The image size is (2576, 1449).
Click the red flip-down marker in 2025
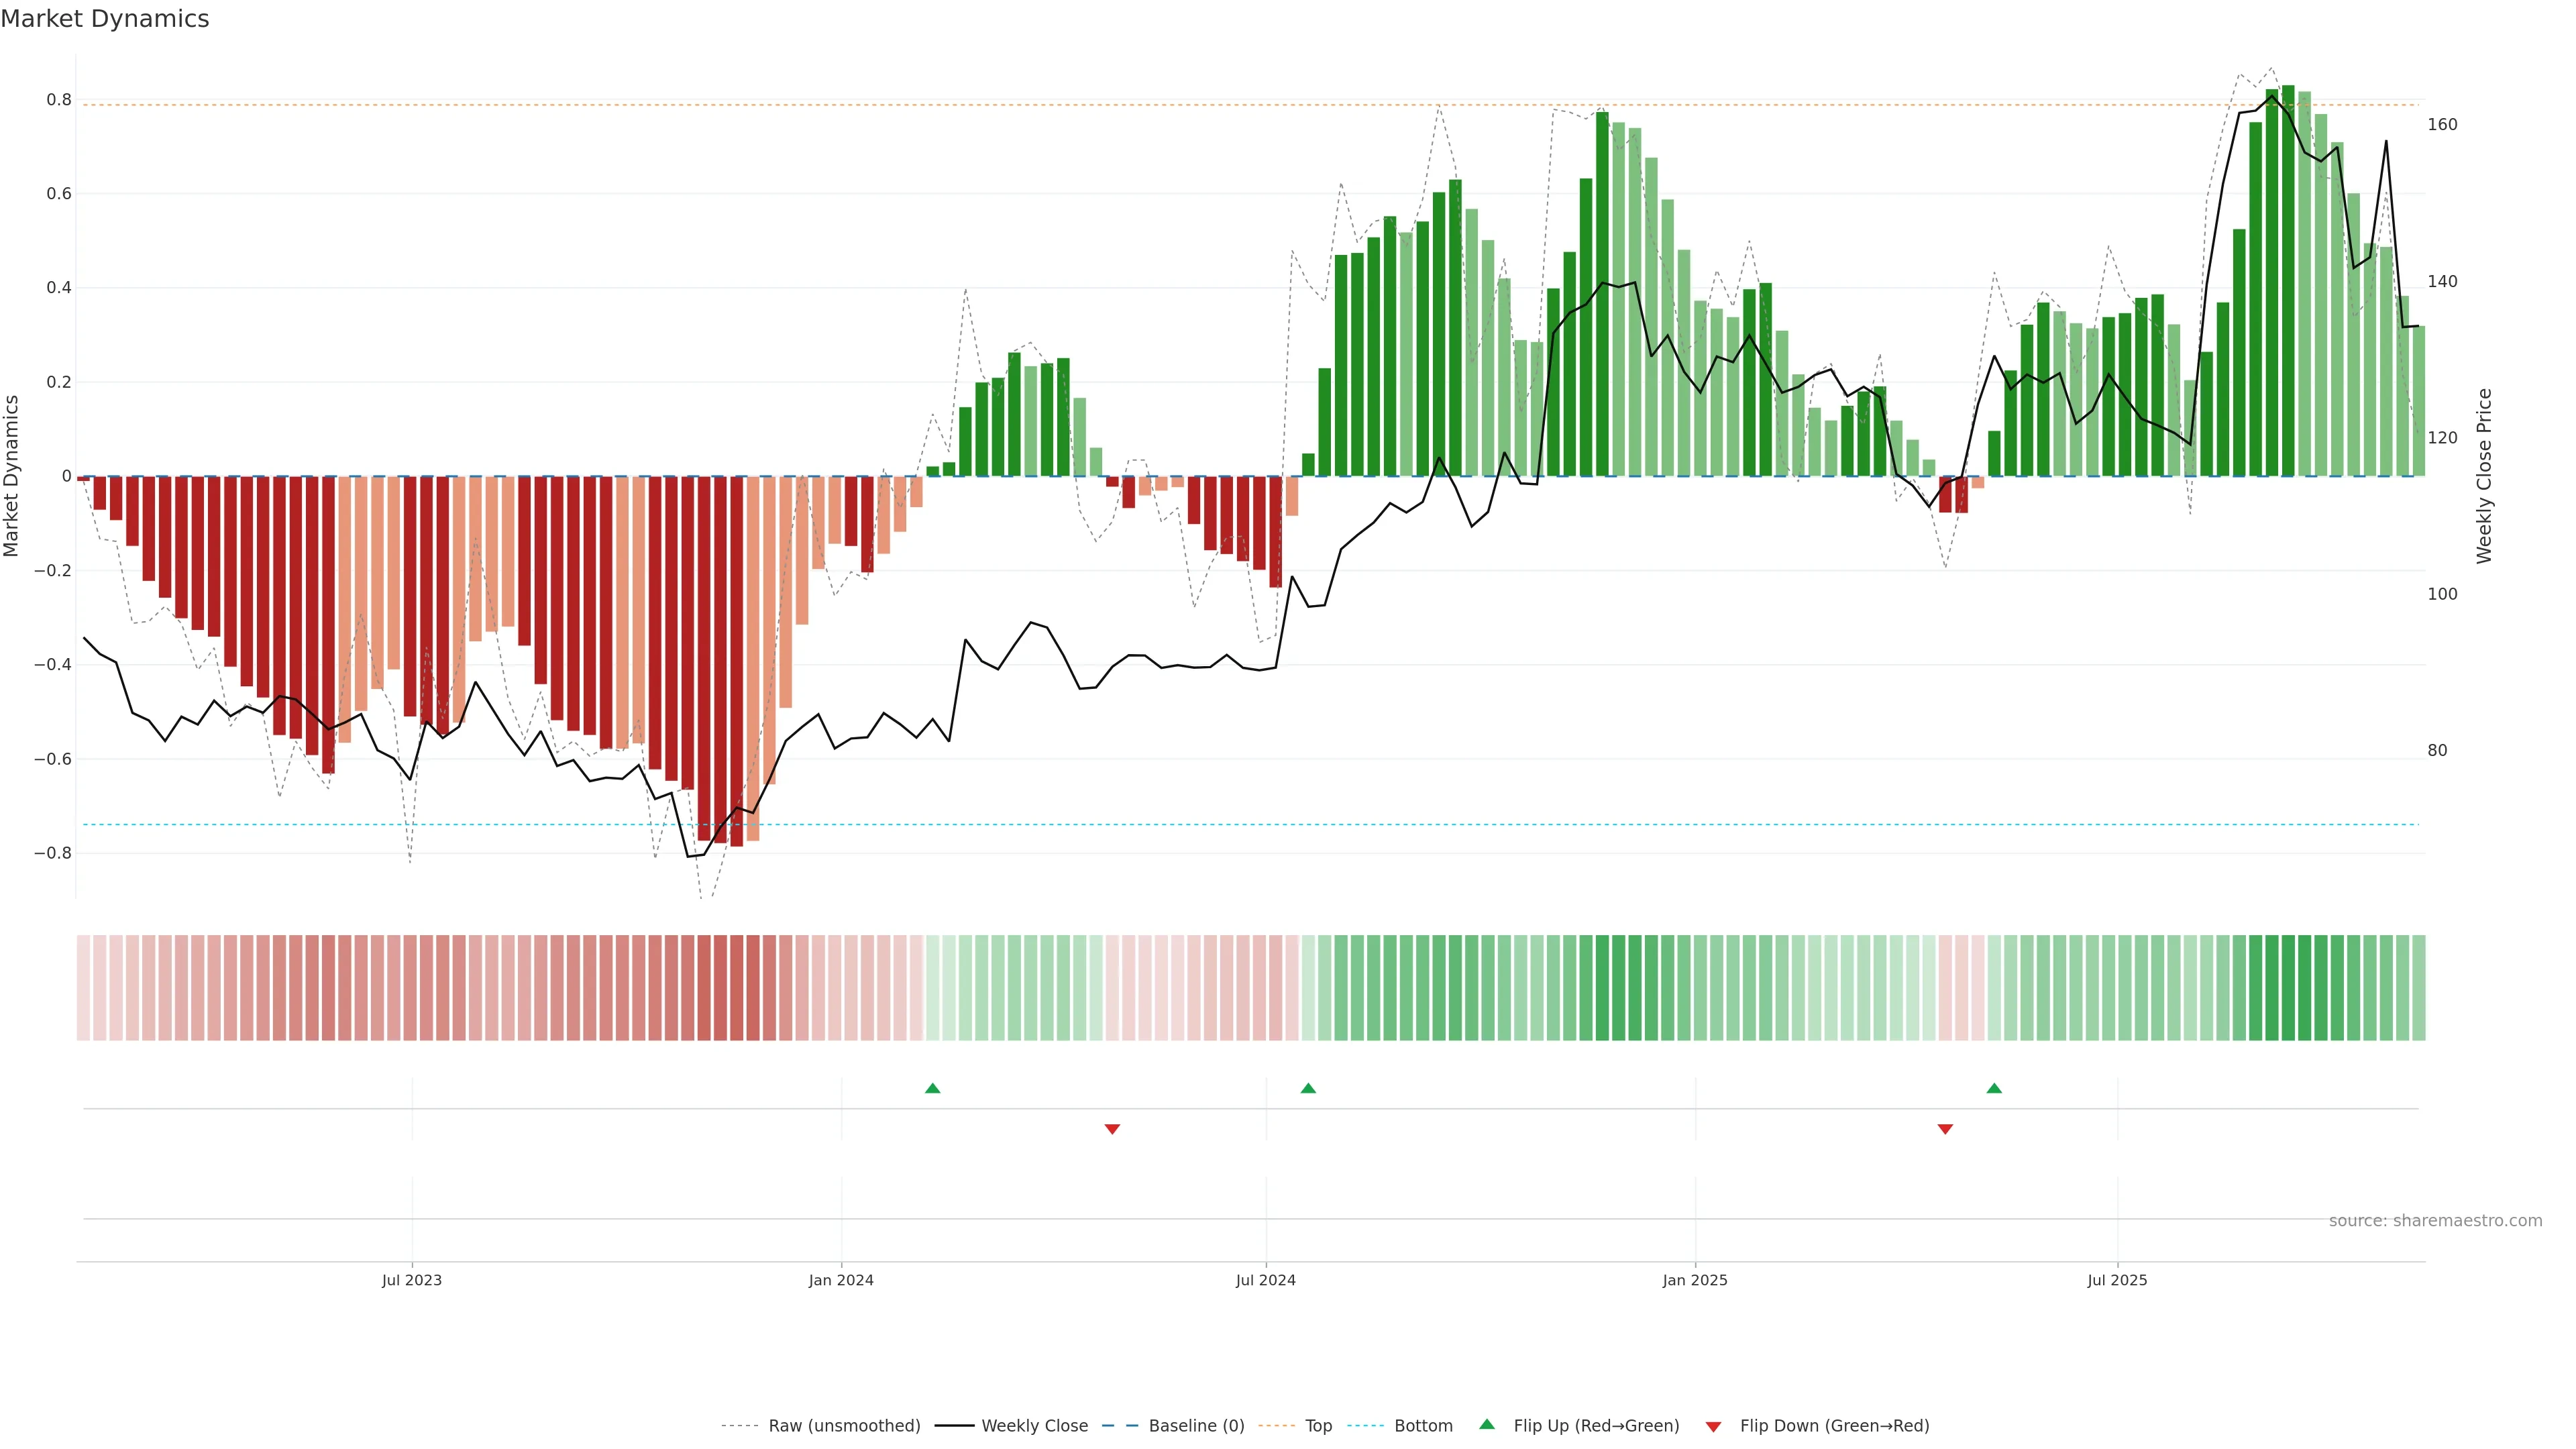(1945, 1129)
